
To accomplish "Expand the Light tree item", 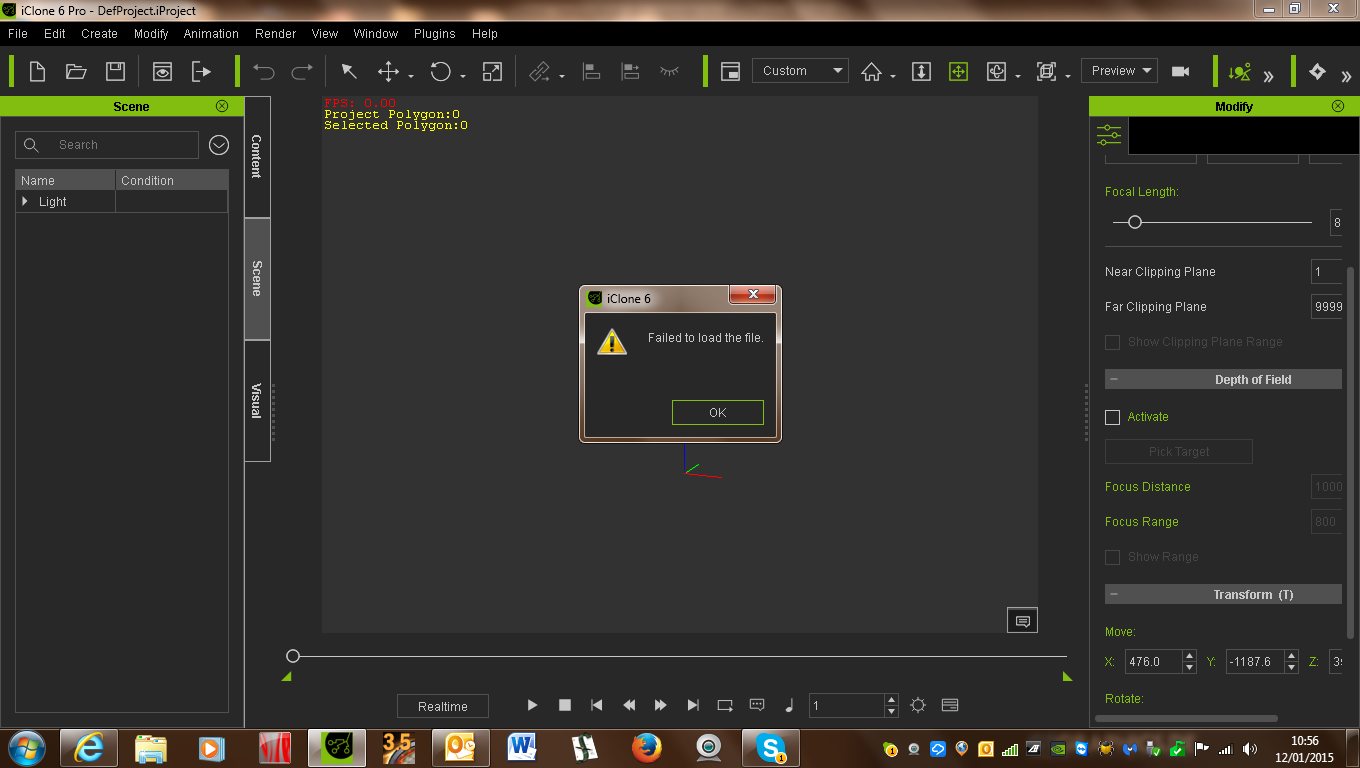I will [x=26, y=202].
